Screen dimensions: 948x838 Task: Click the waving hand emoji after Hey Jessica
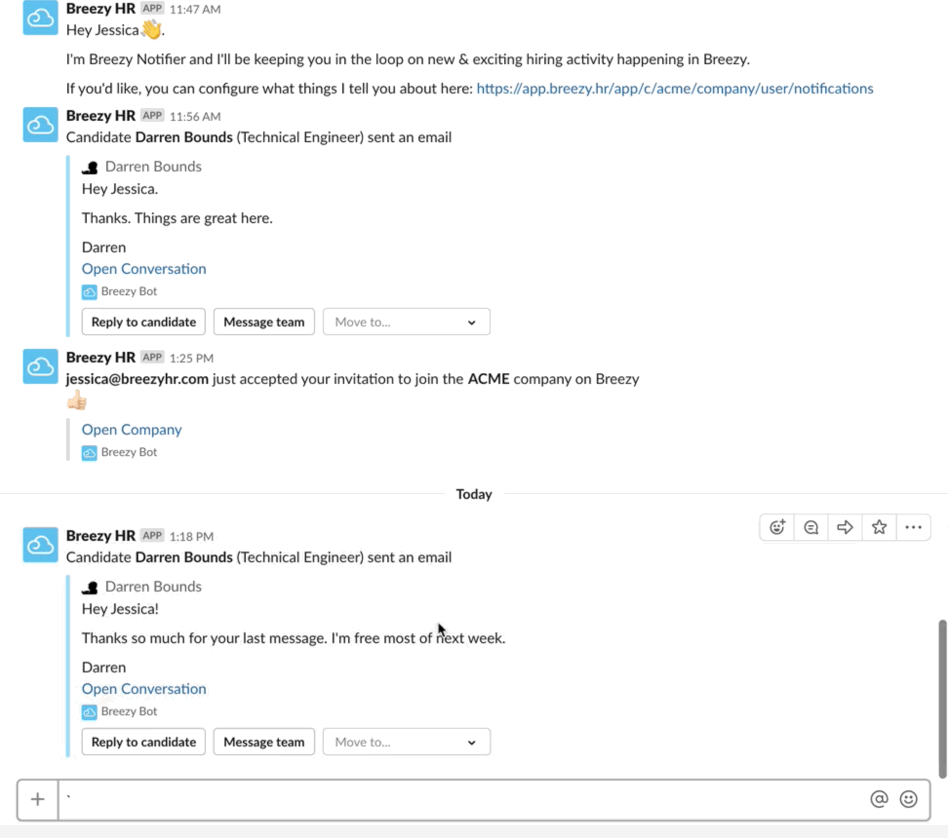(x=152, y=29)
